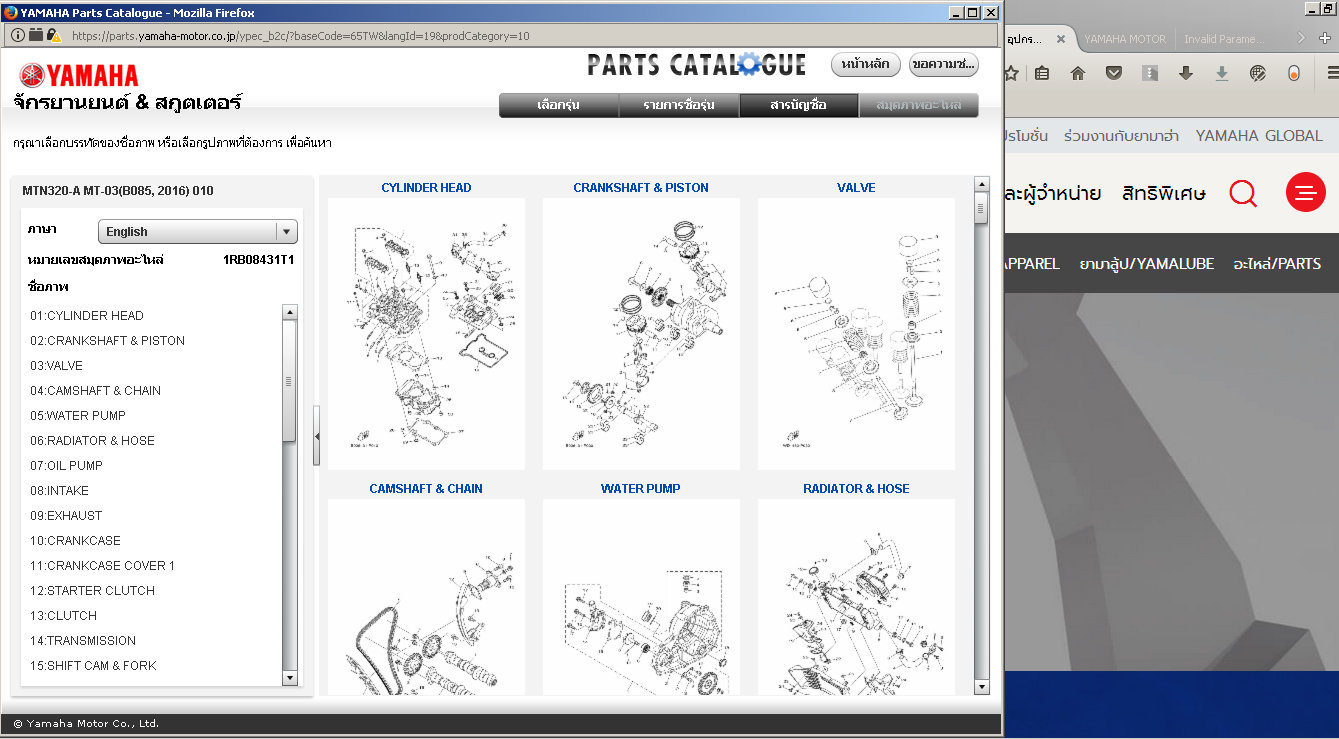Click thumbnails pane scroll-up arrow
This screenshot has height=739, width=1339.
(x=981, y=186)
